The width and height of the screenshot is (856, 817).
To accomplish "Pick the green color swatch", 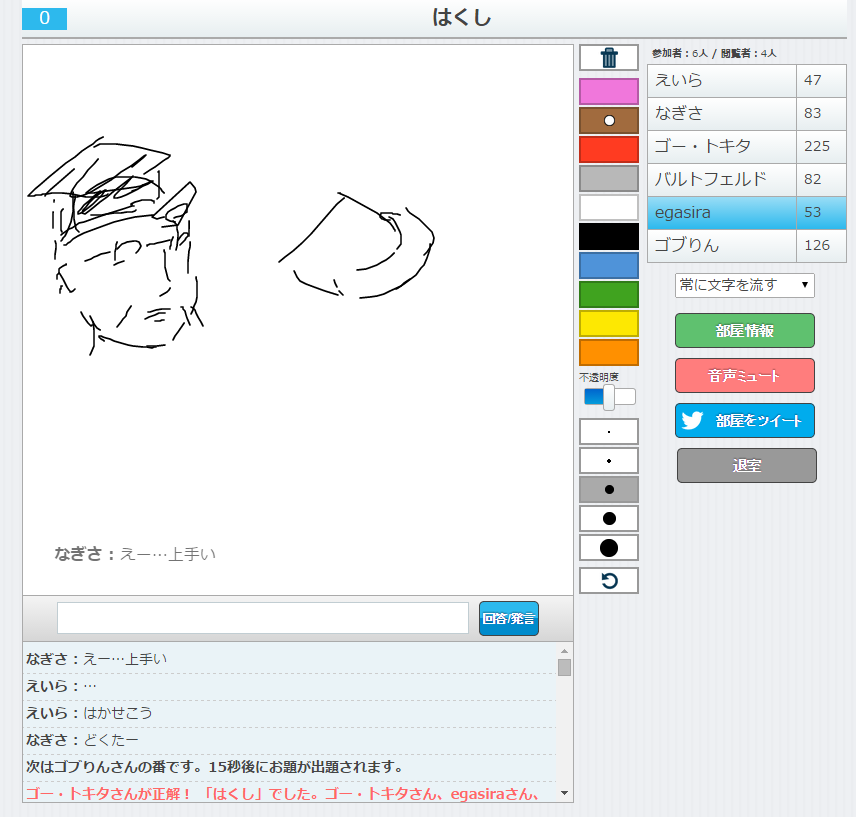I will (609, 295).
